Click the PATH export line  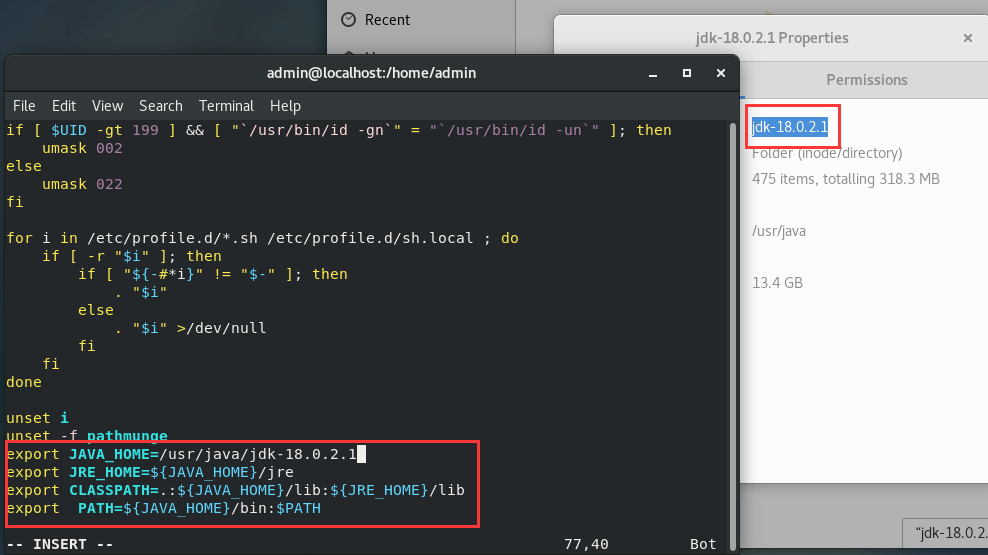point(164,508)
